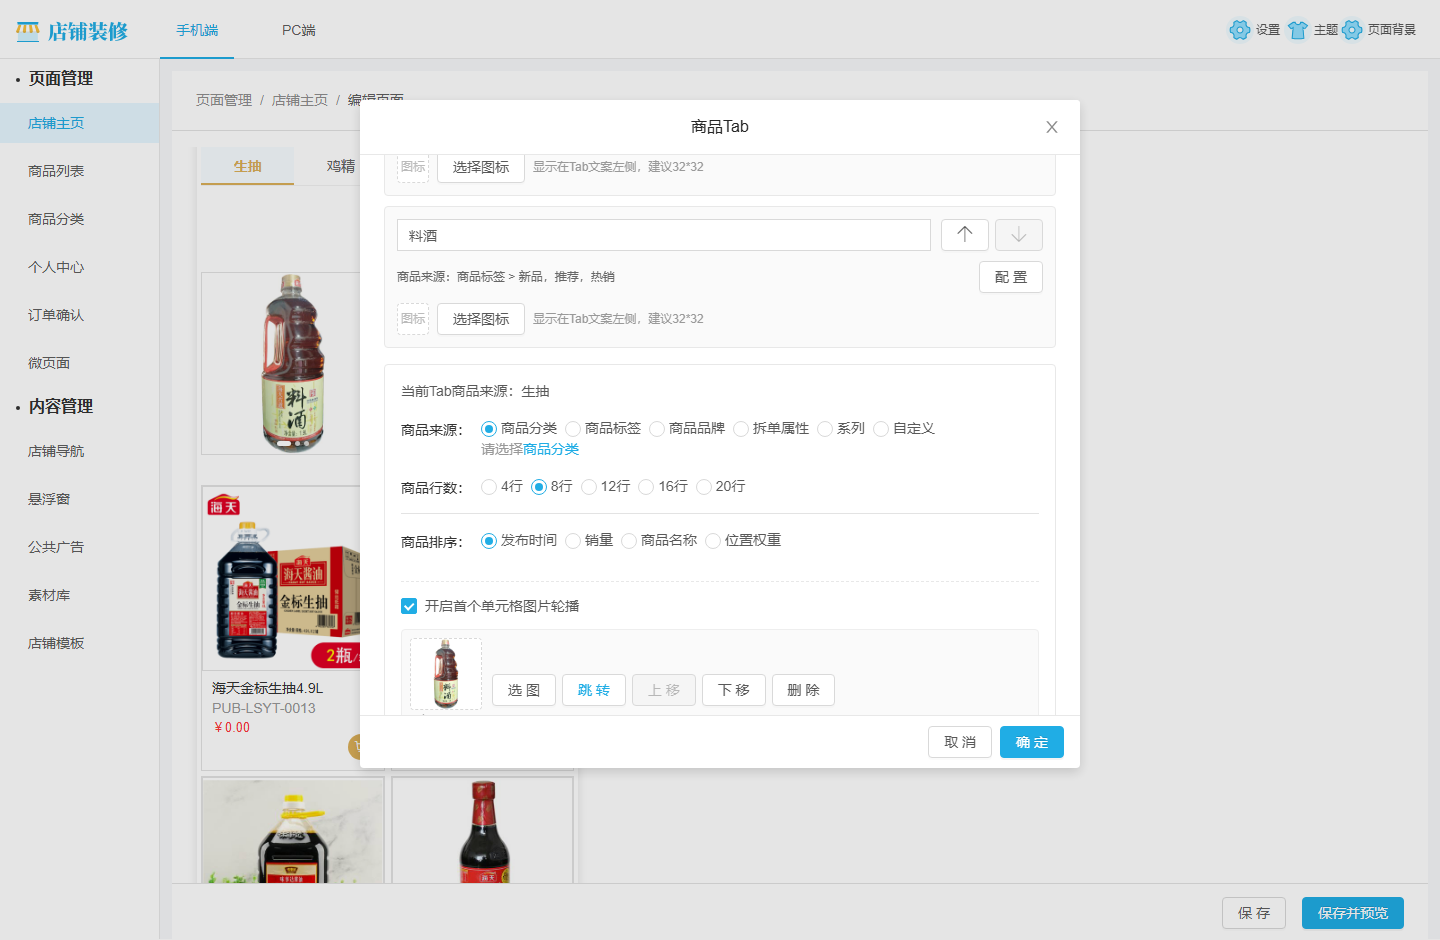Click 取消 in the dialog

[960, 742]
